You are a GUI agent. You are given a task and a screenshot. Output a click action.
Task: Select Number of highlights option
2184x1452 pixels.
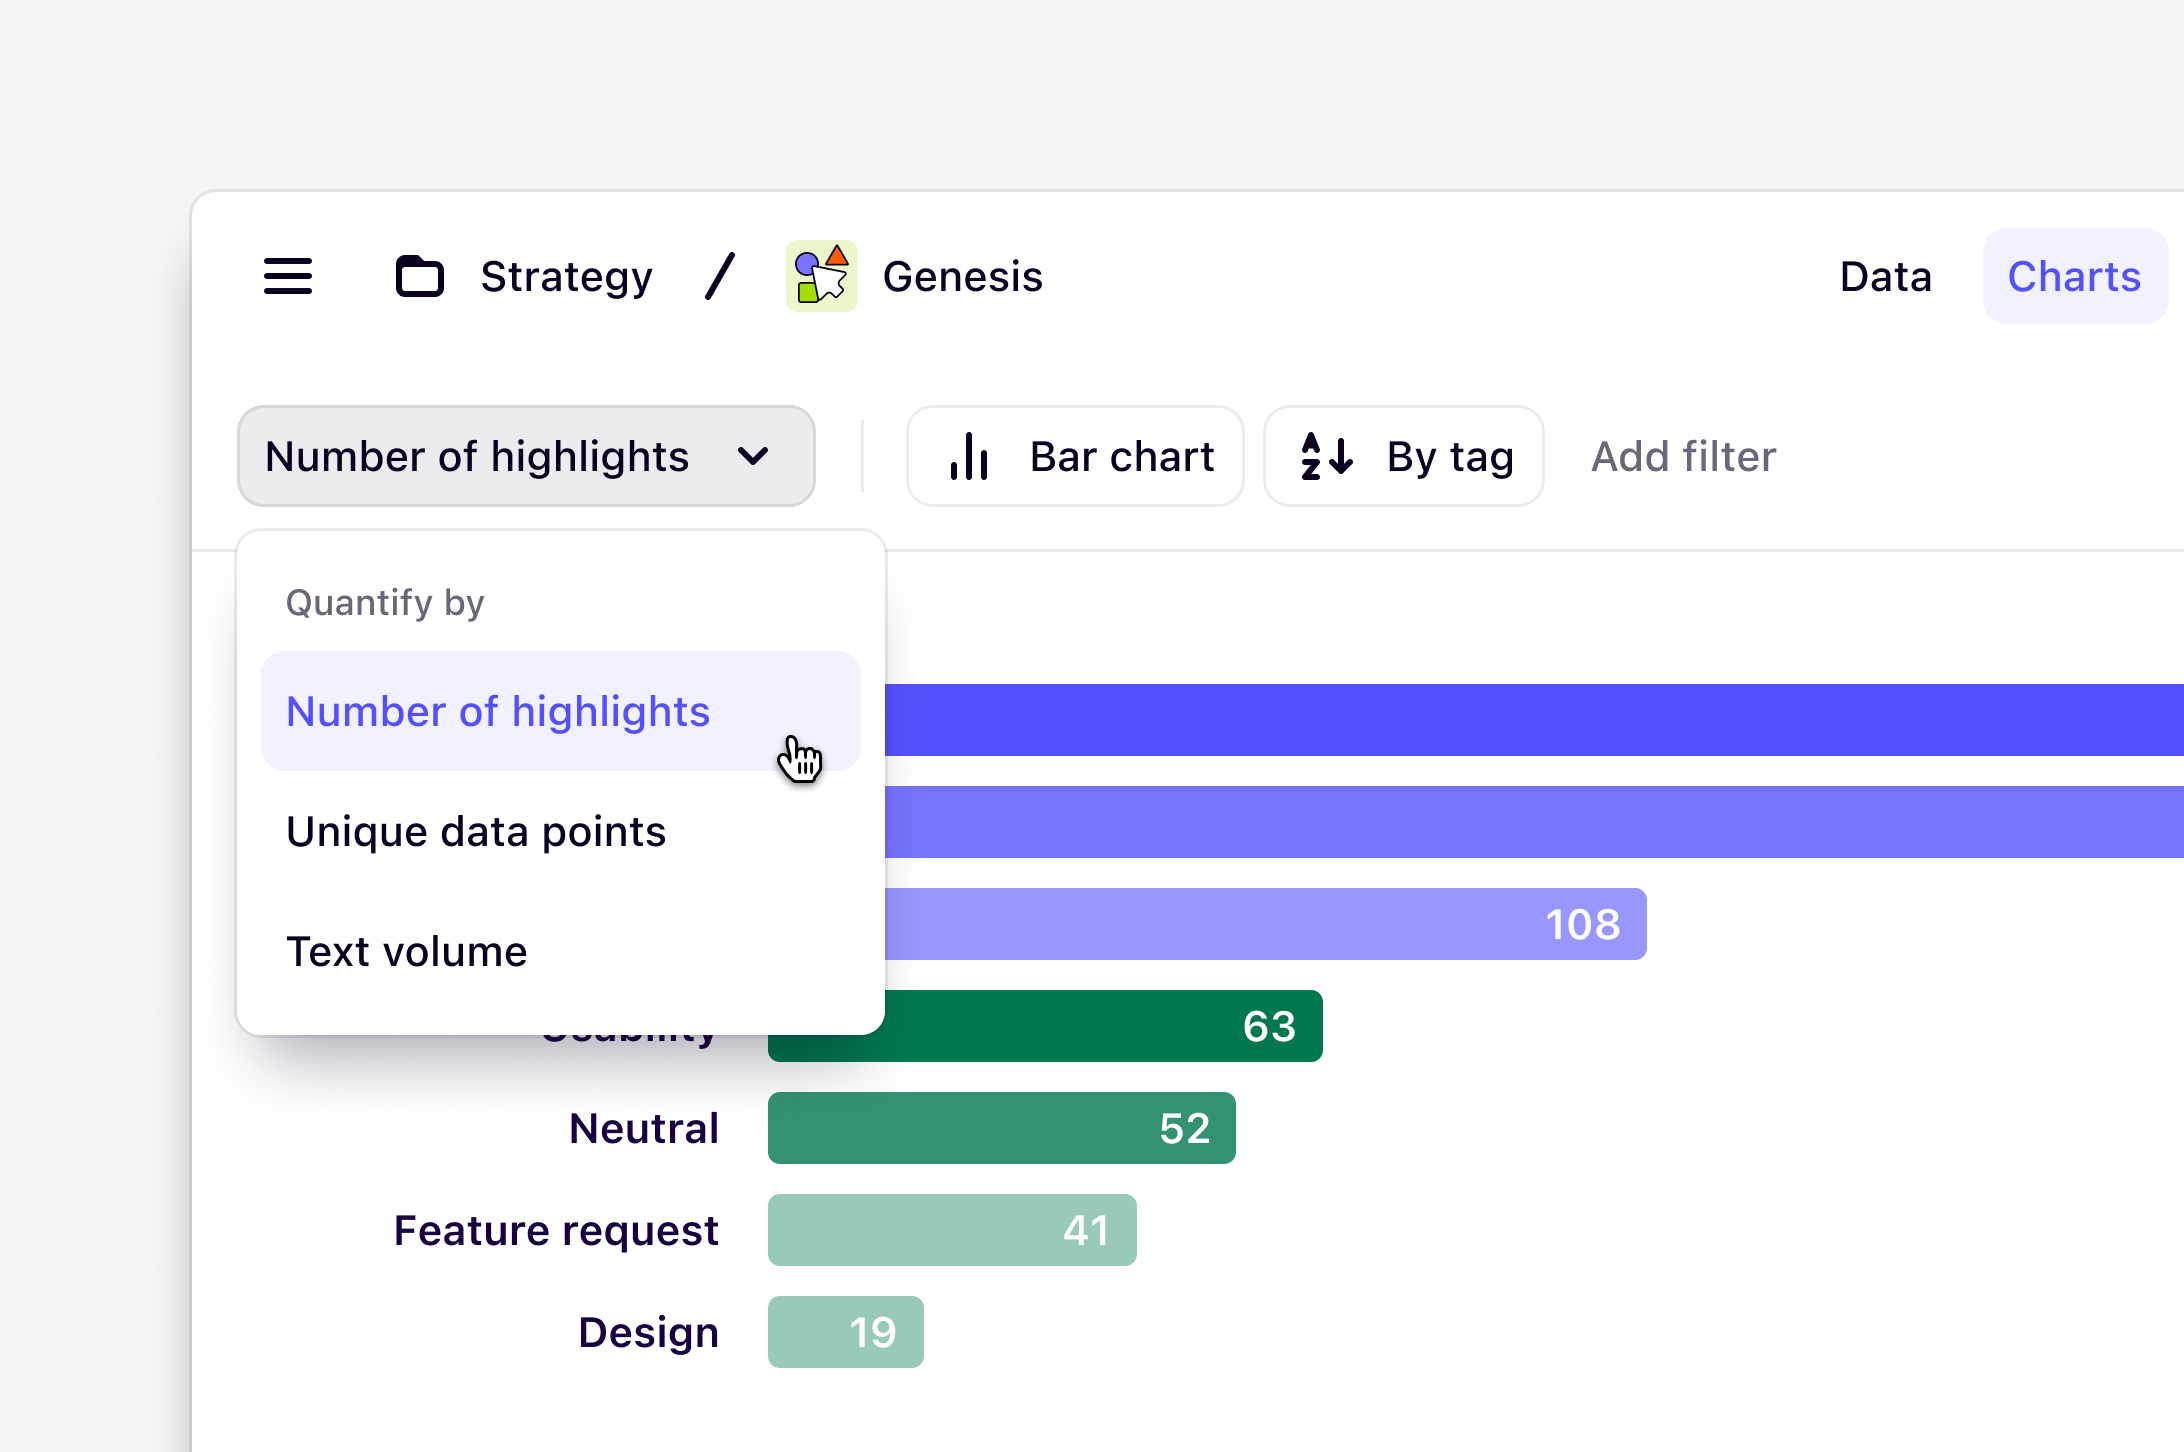(x=498, y=712)
